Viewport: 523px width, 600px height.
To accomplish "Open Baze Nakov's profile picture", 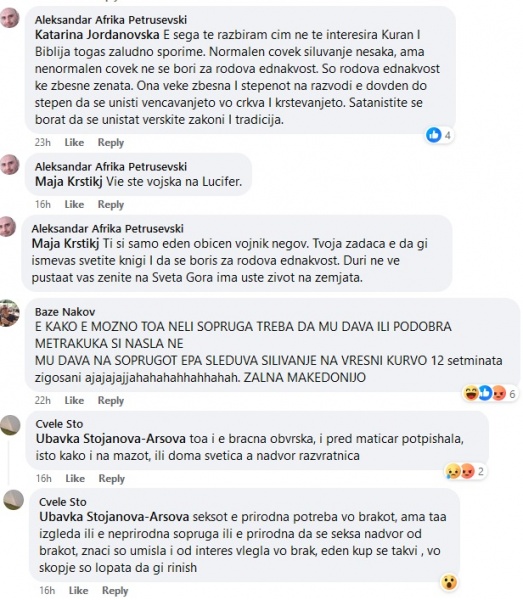I will [9, 313].
